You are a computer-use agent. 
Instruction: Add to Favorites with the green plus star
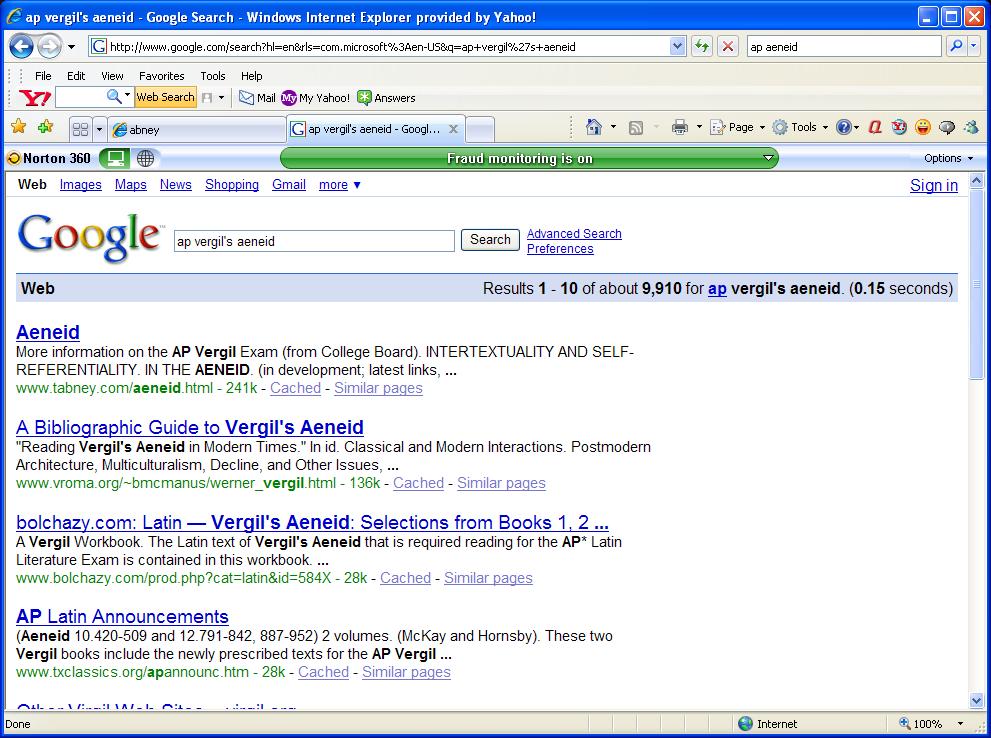point(46,127)
